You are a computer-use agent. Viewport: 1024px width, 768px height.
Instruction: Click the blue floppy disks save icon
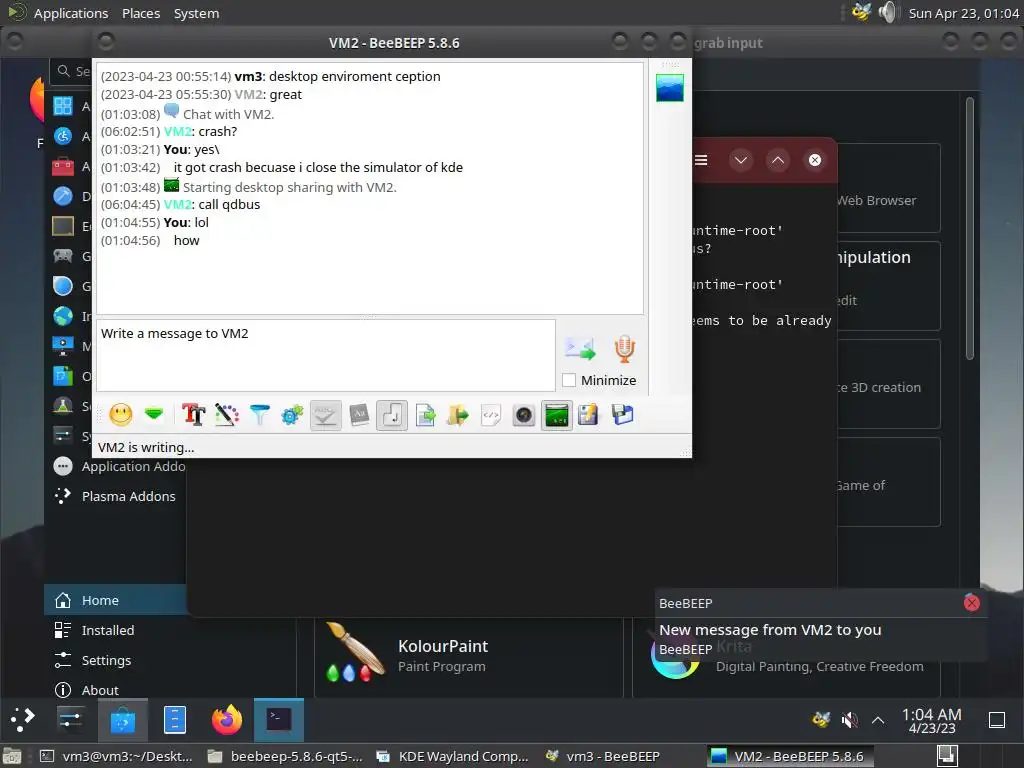click(622, 415)
